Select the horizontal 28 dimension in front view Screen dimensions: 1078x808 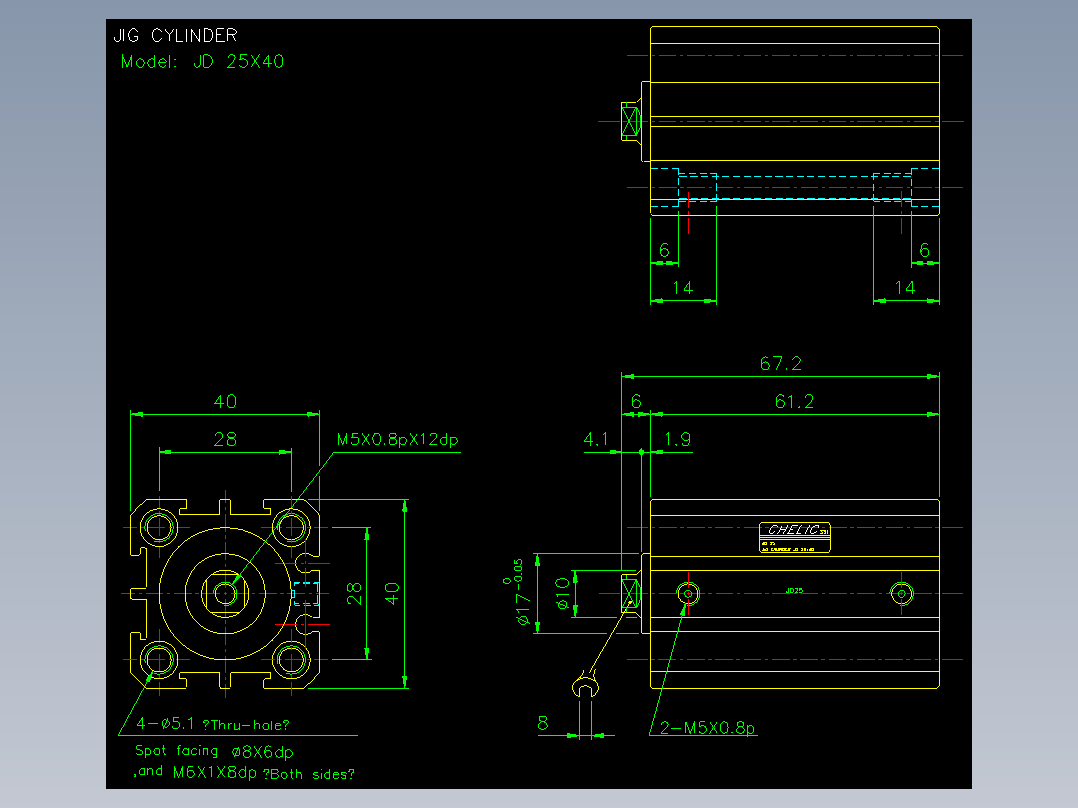[x=225, y=439]
